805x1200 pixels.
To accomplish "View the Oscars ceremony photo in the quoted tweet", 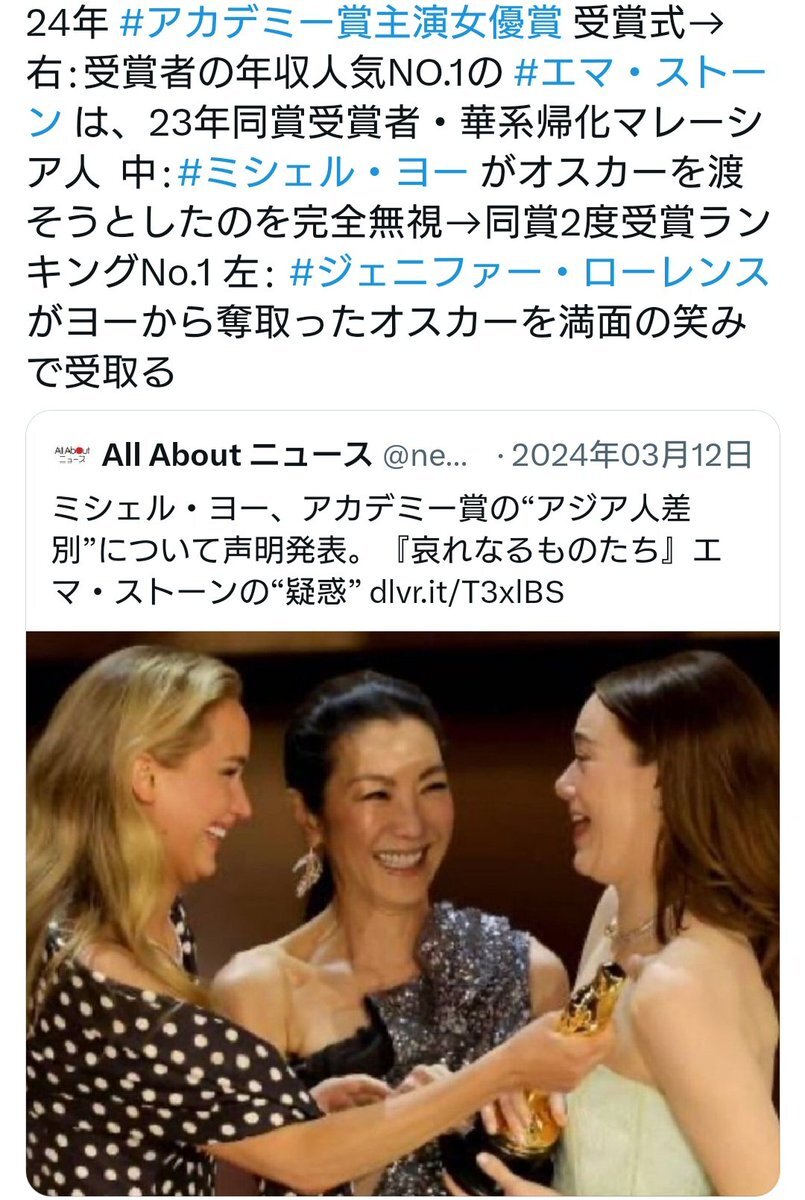I will [x=402, y=913].
